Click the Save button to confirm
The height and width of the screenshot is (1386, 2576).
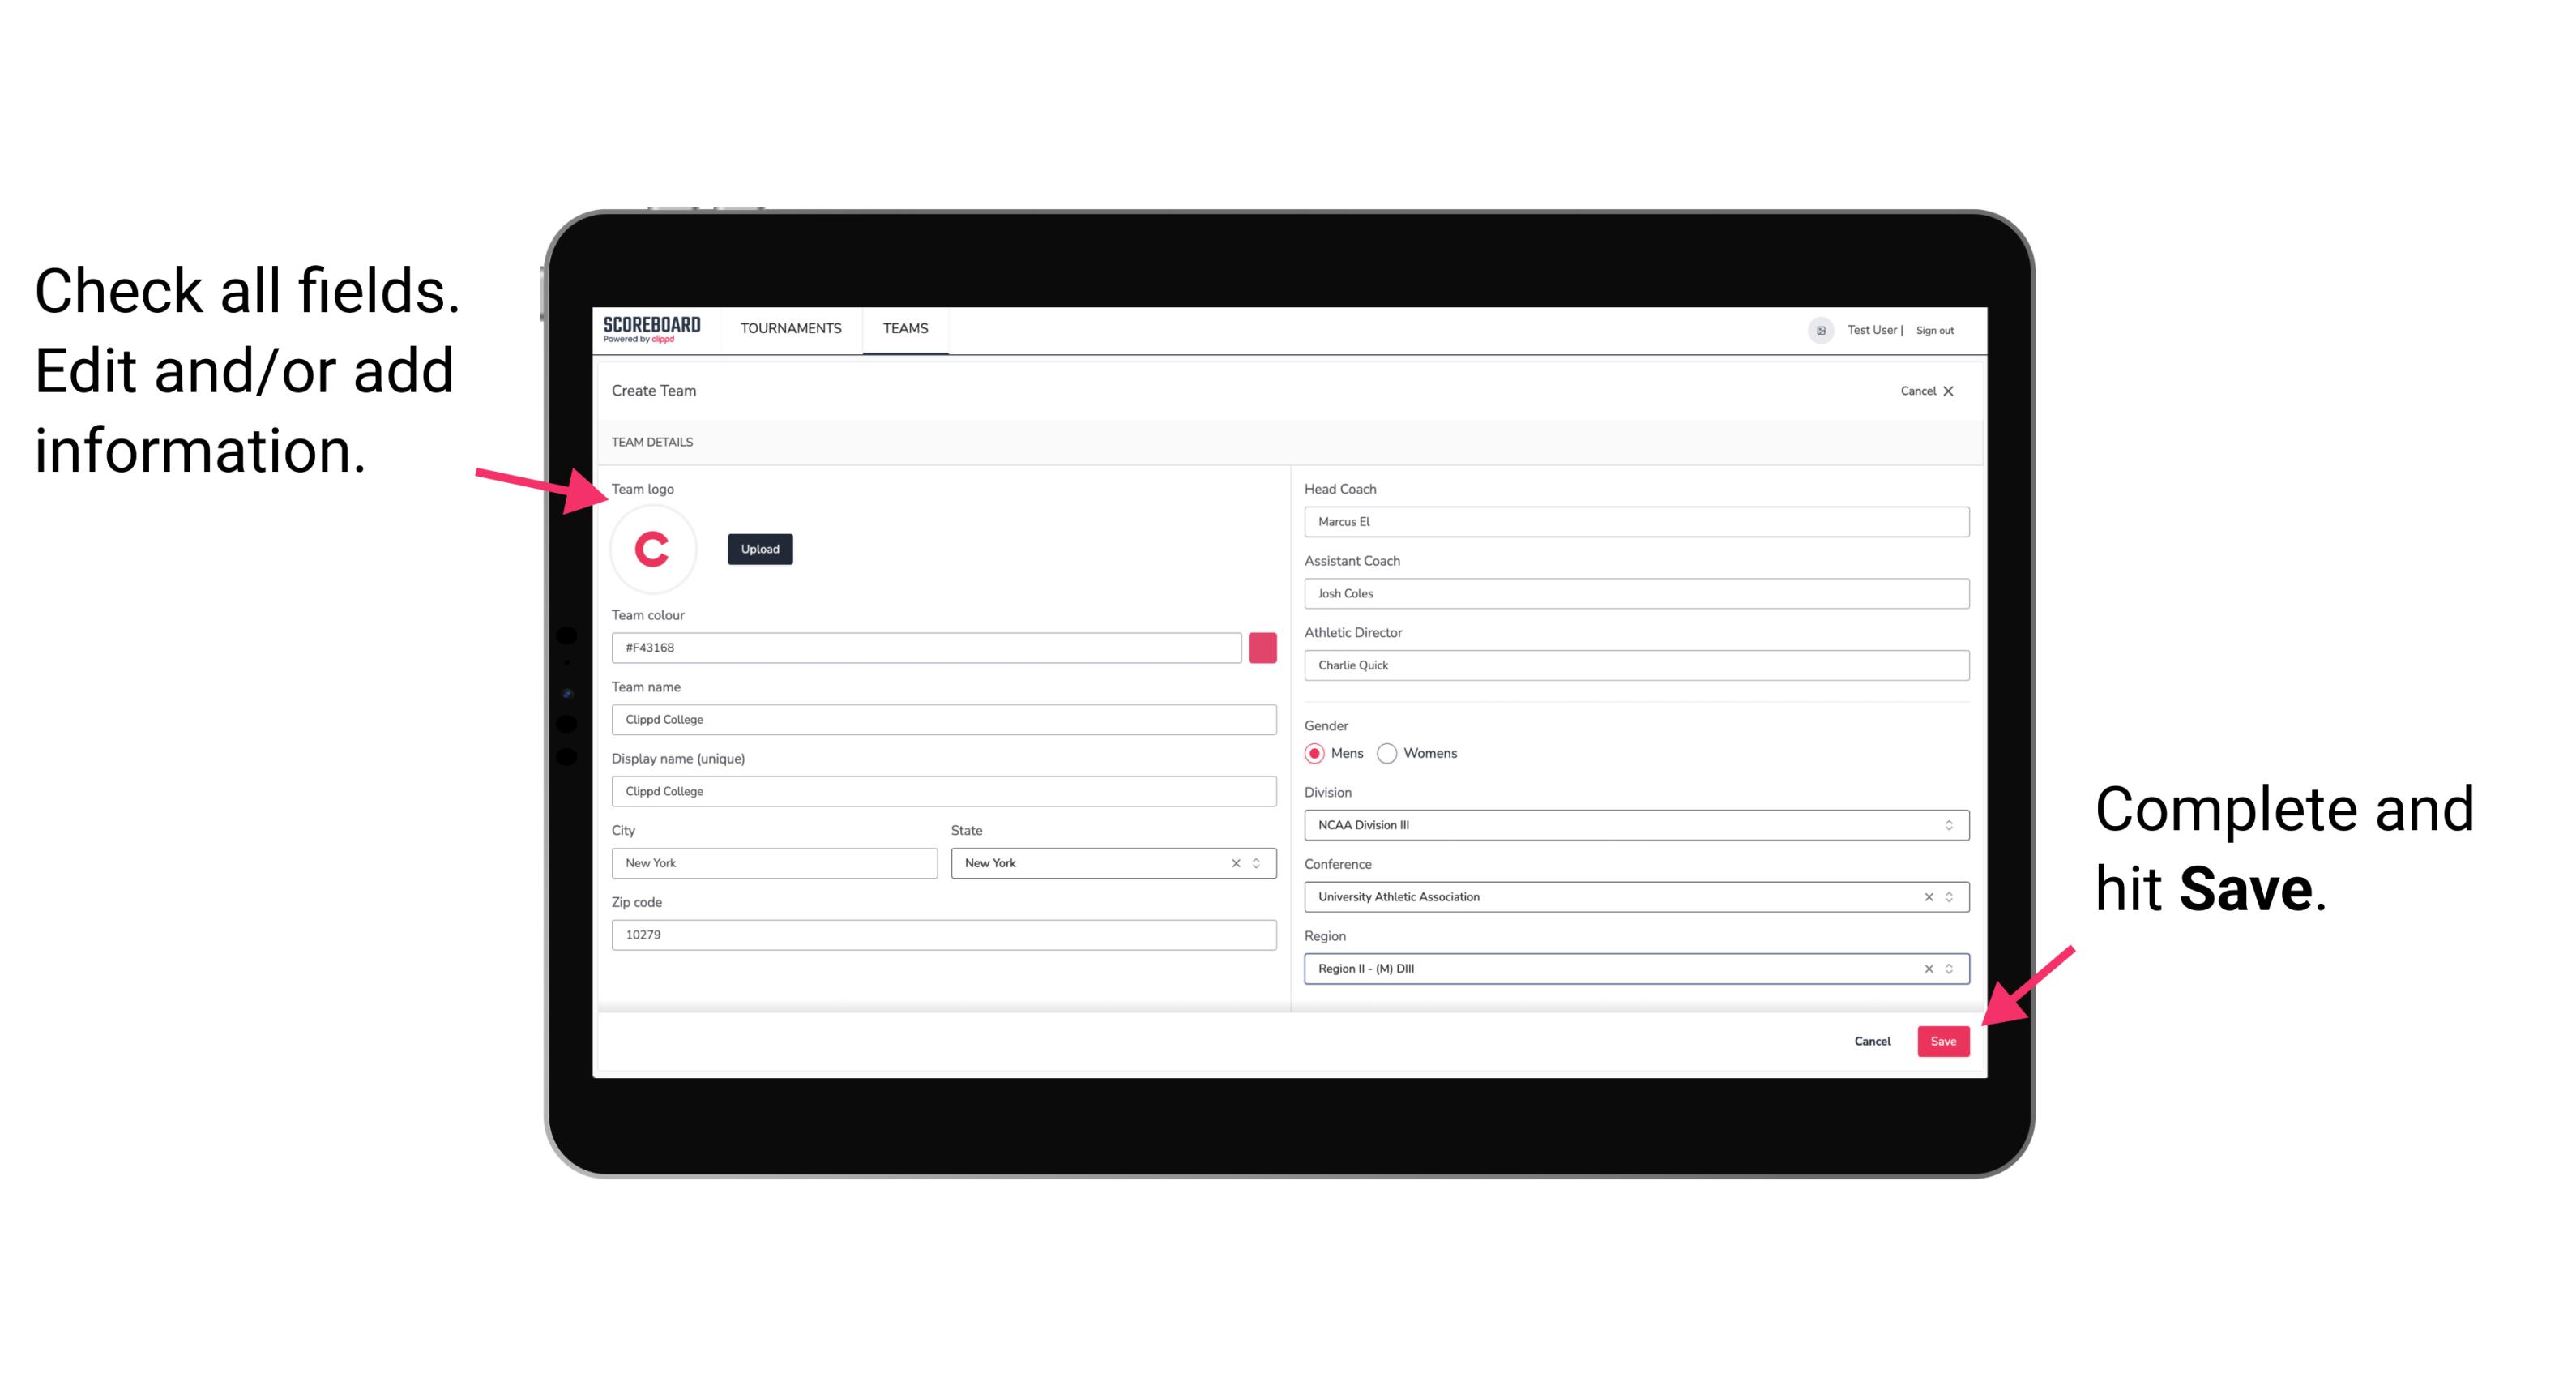[x=1945, y=1039]
